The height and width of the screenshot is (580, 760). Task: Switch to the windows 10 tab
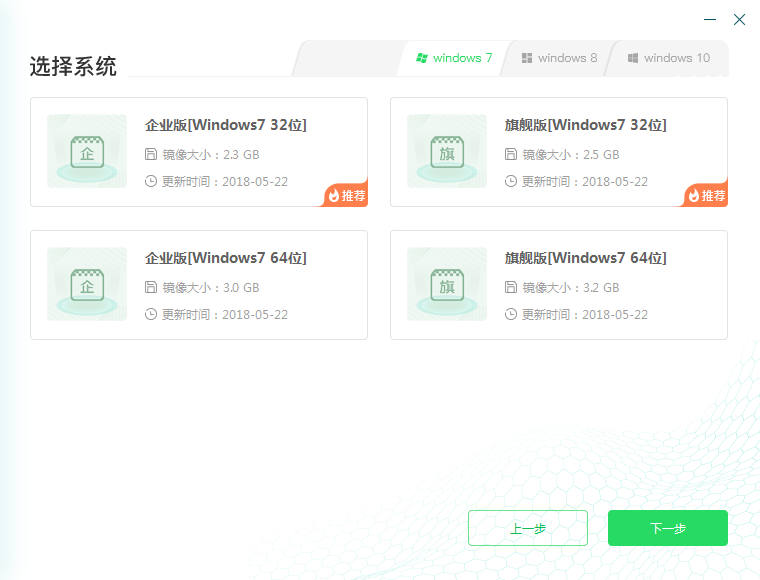(669, 58)
